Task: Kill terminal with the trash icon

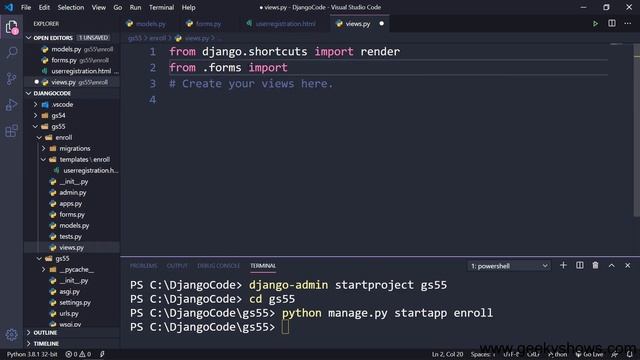Action: 595,265
